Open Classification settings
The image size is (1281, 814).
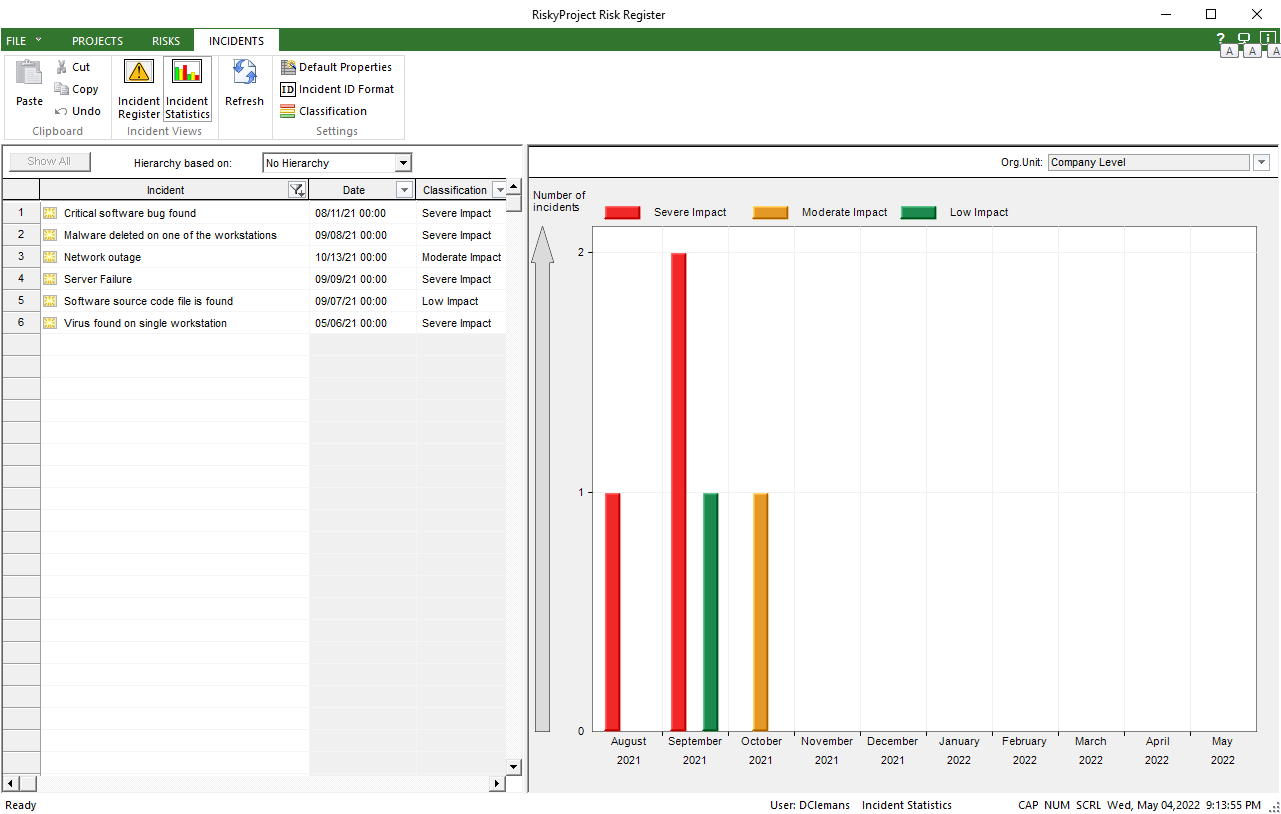point(323,111)
